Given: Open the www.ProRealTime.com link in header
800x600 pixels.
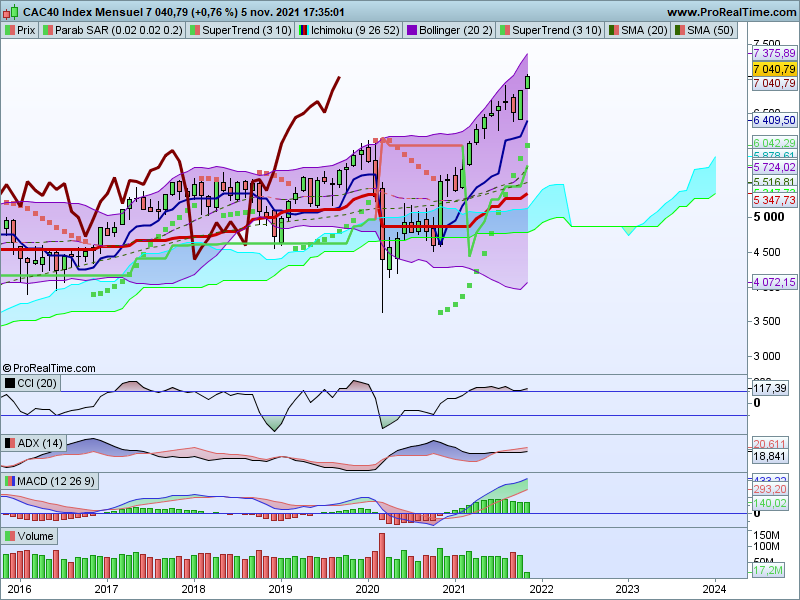Looking at the screenshot, I should [732, 12].
